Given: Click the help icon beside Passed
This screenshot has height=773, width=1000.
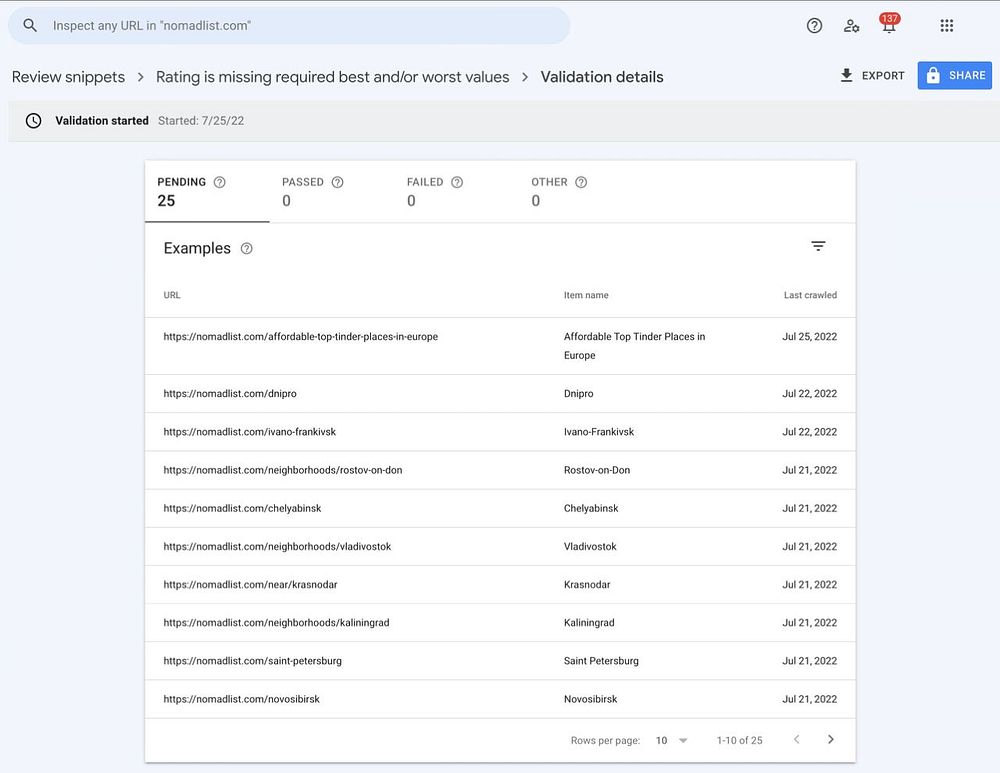Looking at the screenshot, I should tap(338, 182).
